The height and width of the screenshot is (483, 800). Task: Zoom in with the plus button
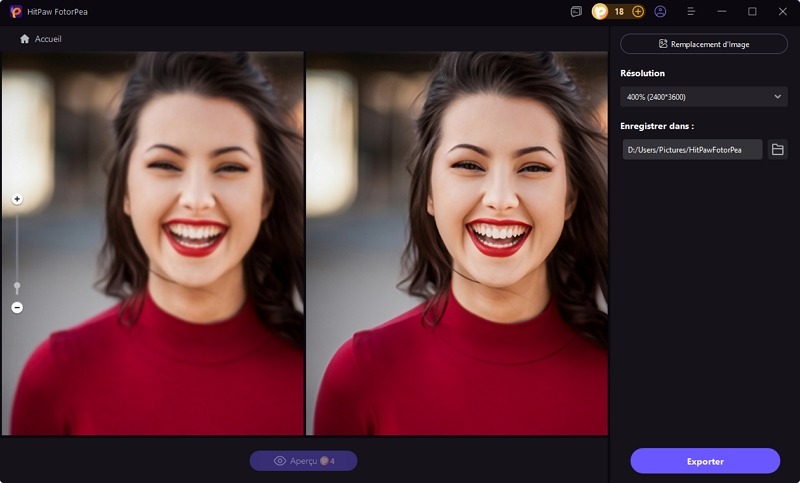point(17,199)
